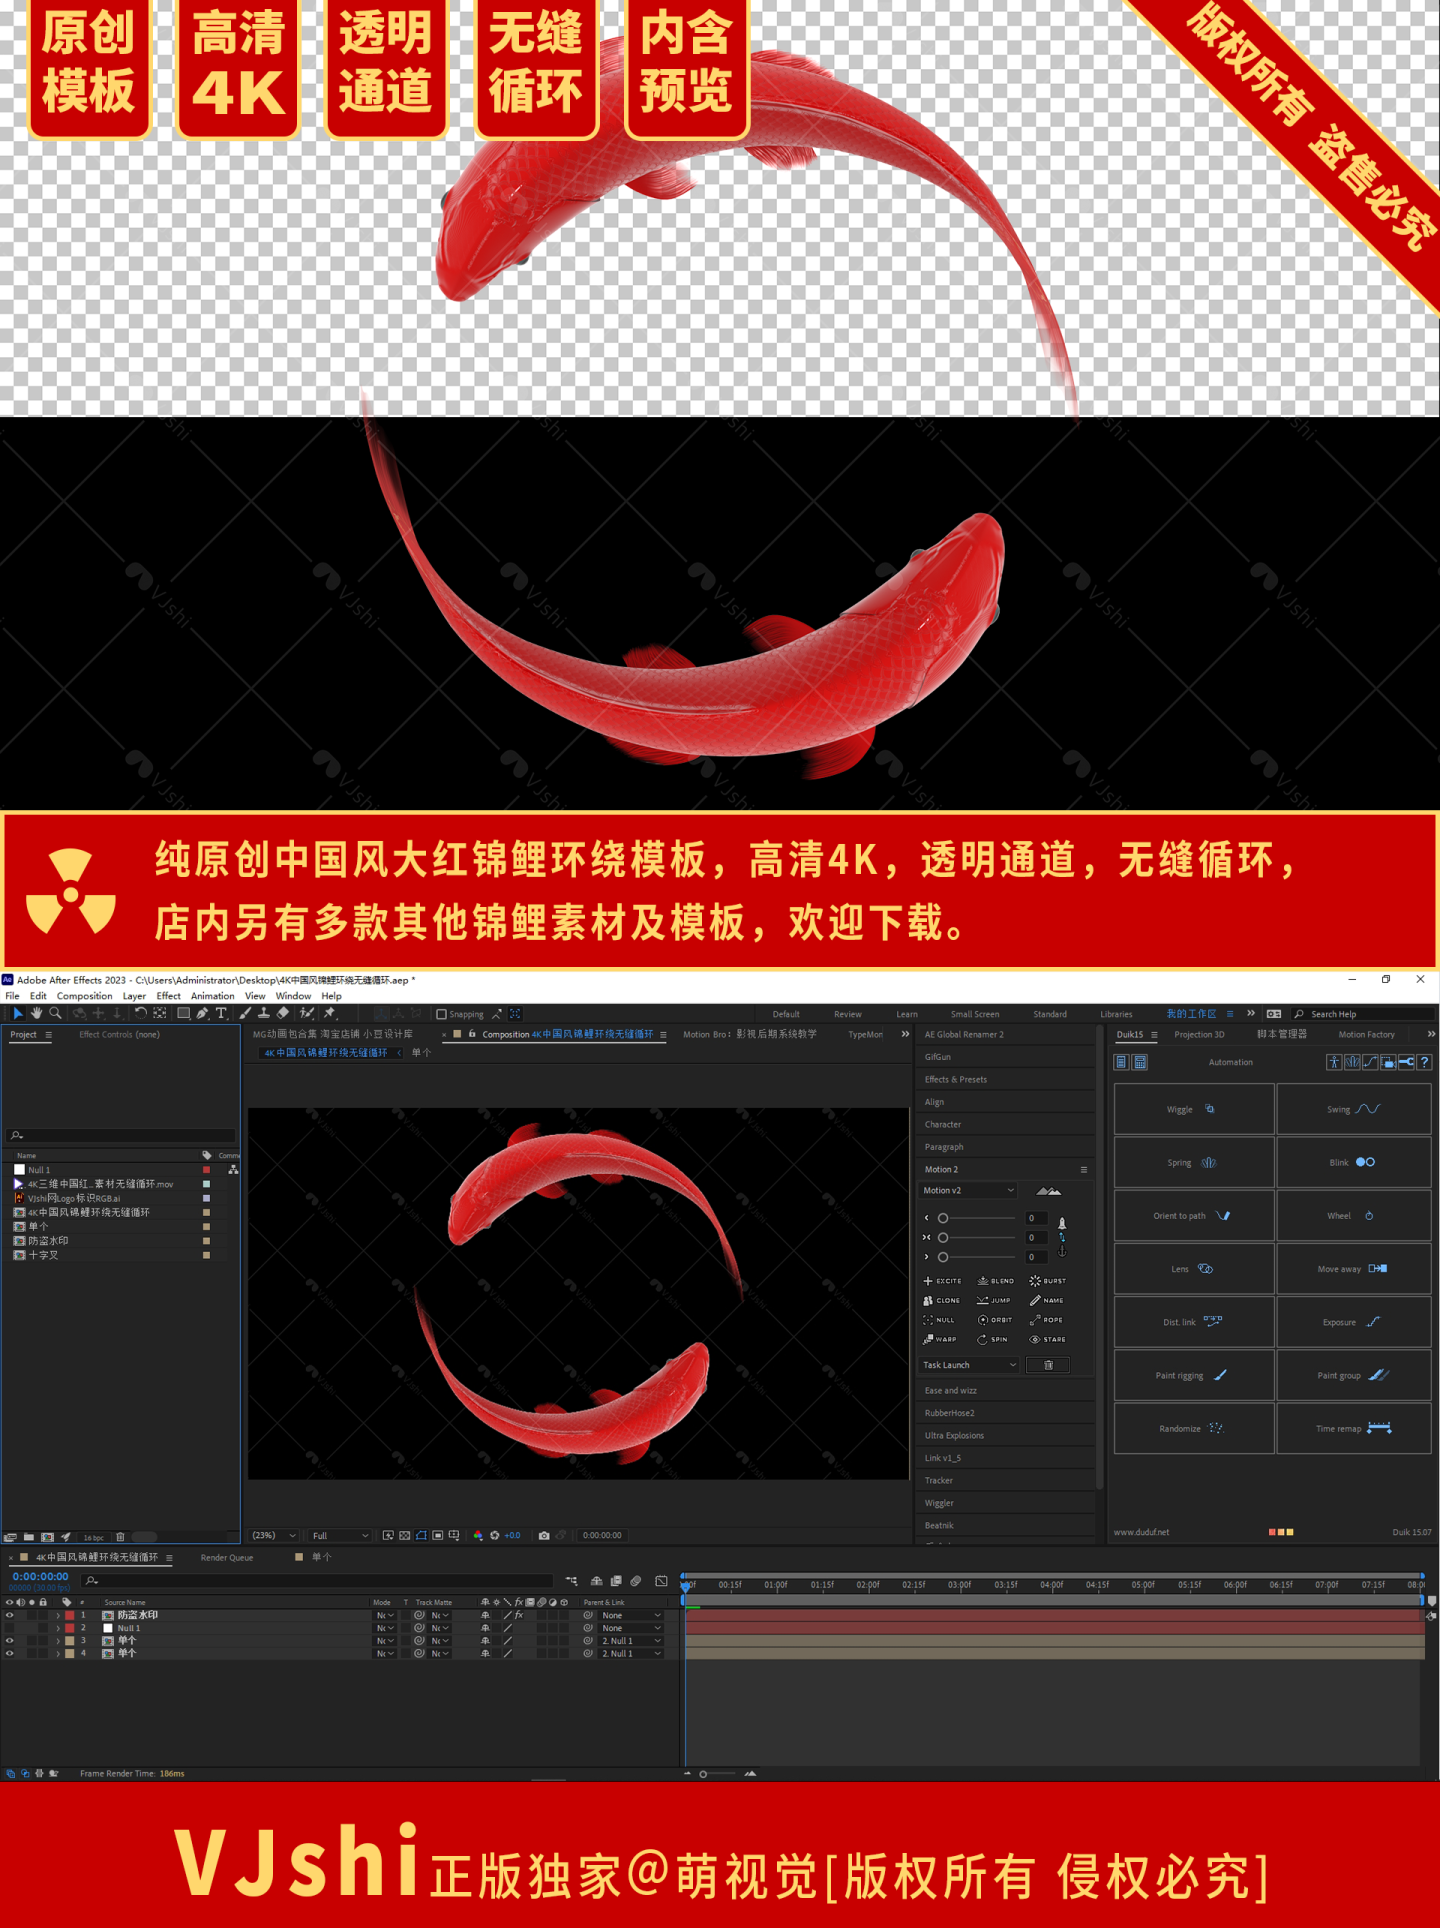1440x1928 pixels.
Task: Select the Rectangle shape tool
Action: pyautogui.click(x=184, y=1013)
